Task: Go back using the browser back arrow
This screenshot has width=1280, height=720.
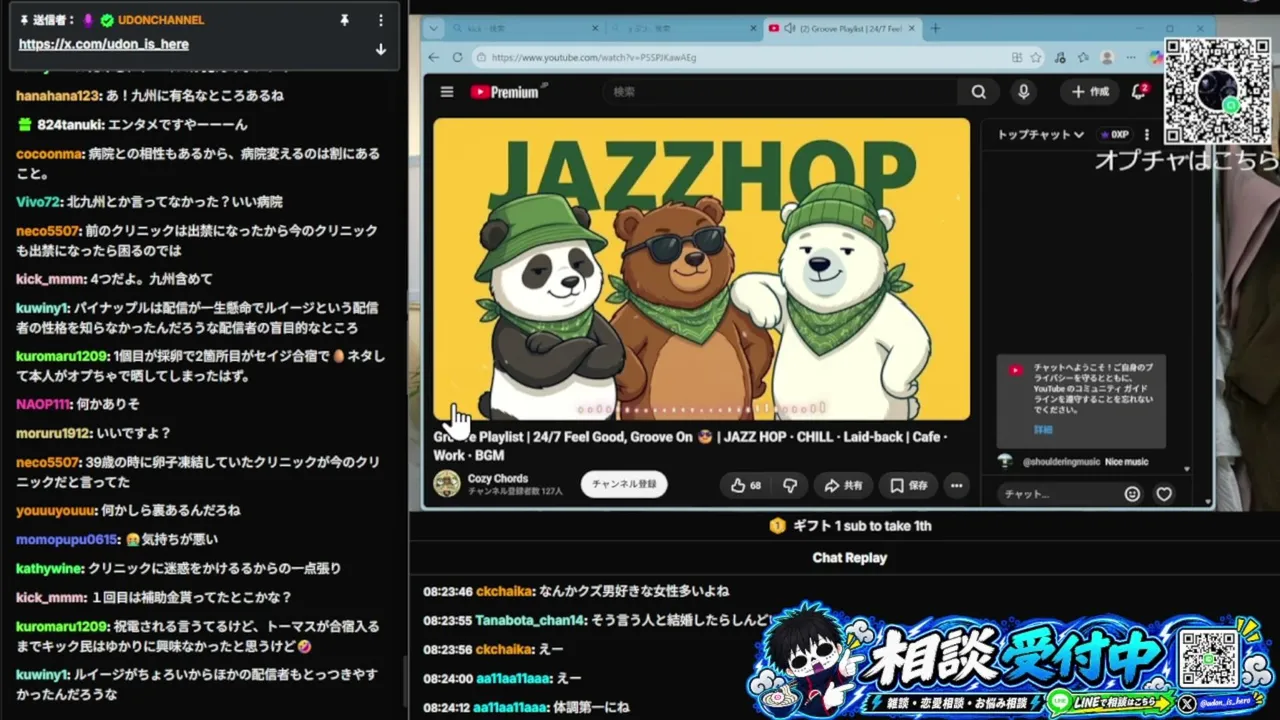Action: coord(433,58)
